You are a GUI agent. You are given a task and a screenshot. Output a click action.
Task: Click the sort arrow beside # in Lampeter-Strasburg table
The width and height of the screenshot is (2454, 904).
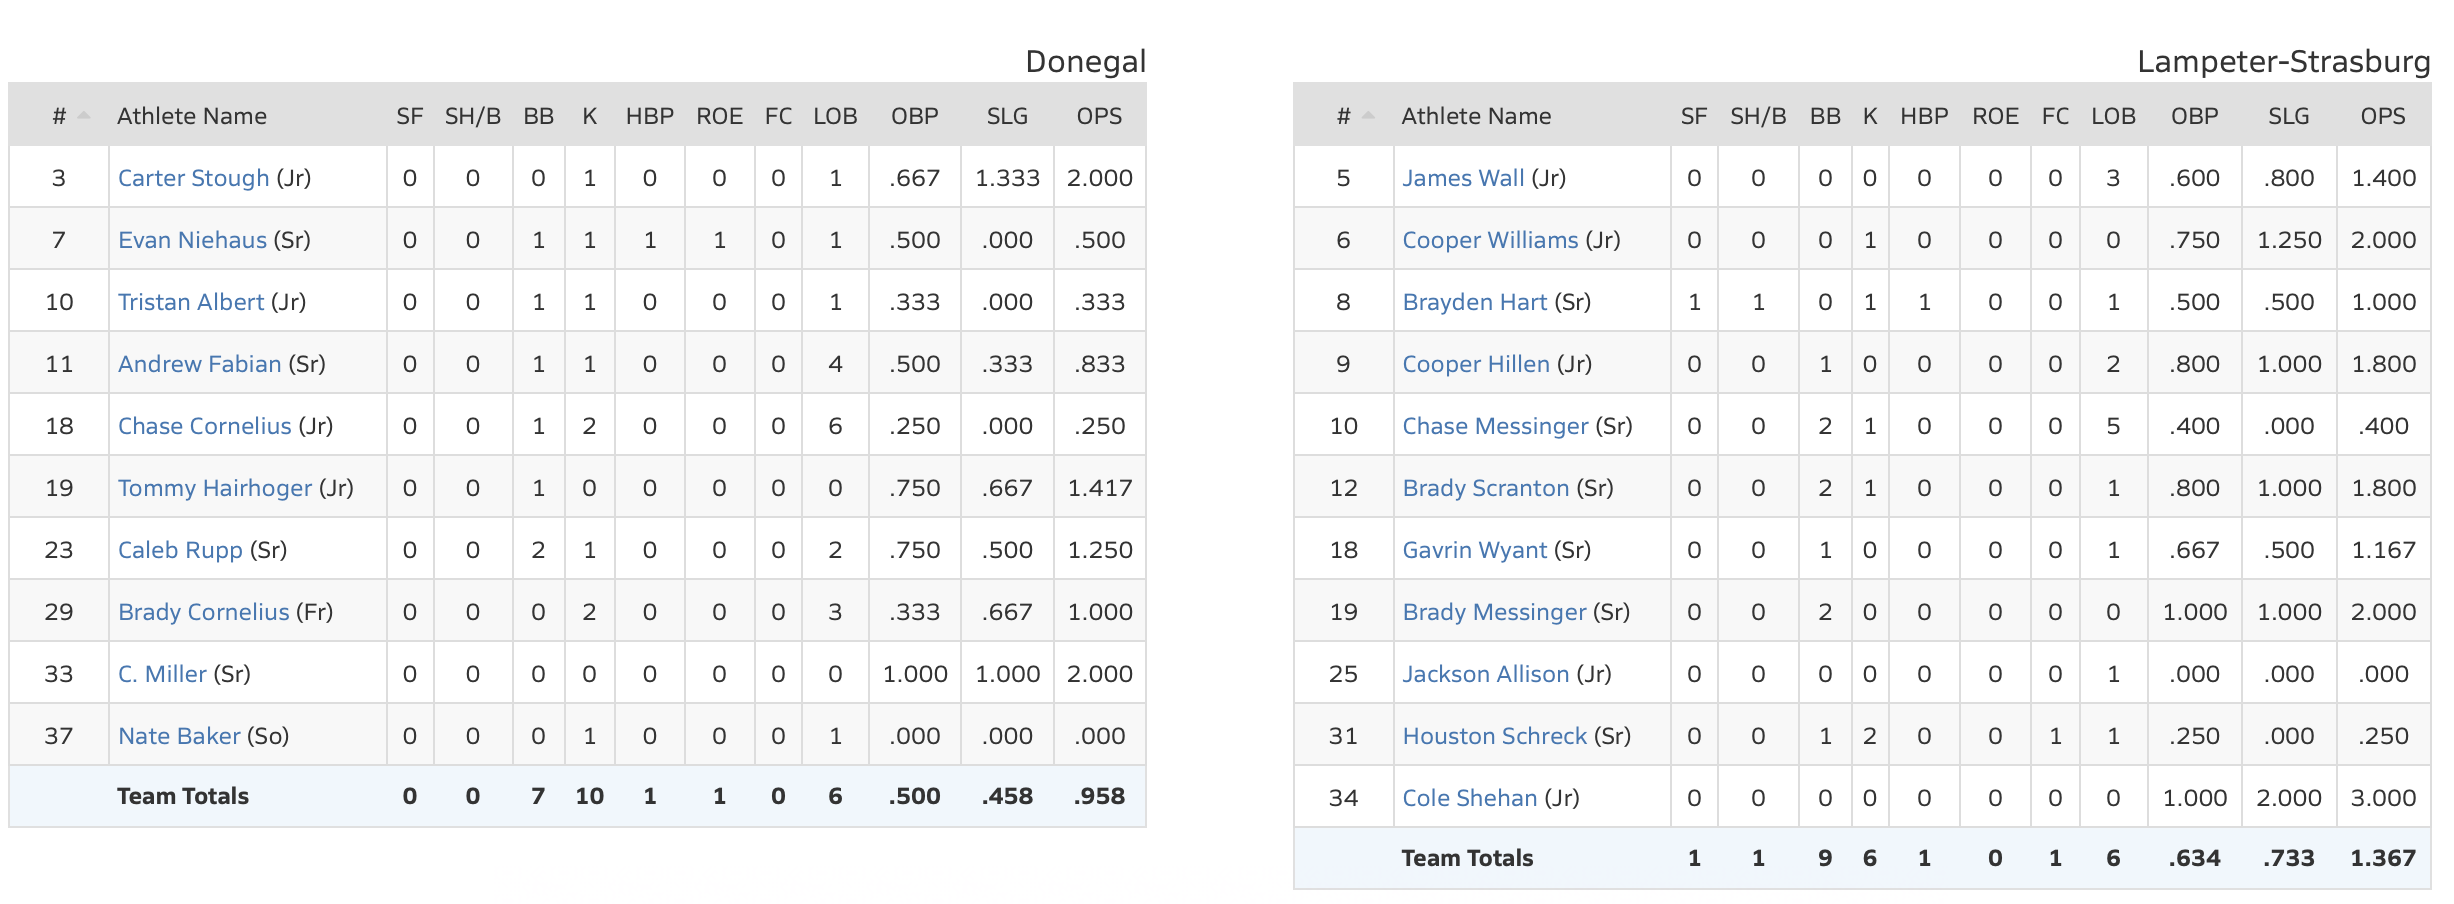(x=1368, y=116)
